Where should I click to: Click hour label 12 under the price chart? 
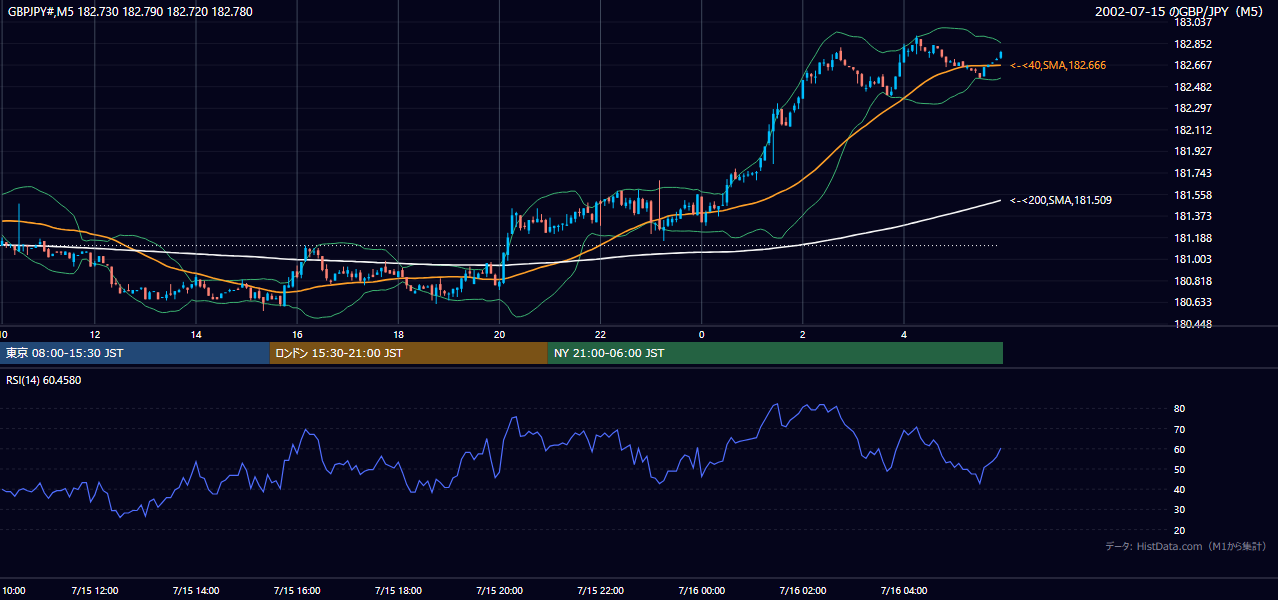click(95, 334)
